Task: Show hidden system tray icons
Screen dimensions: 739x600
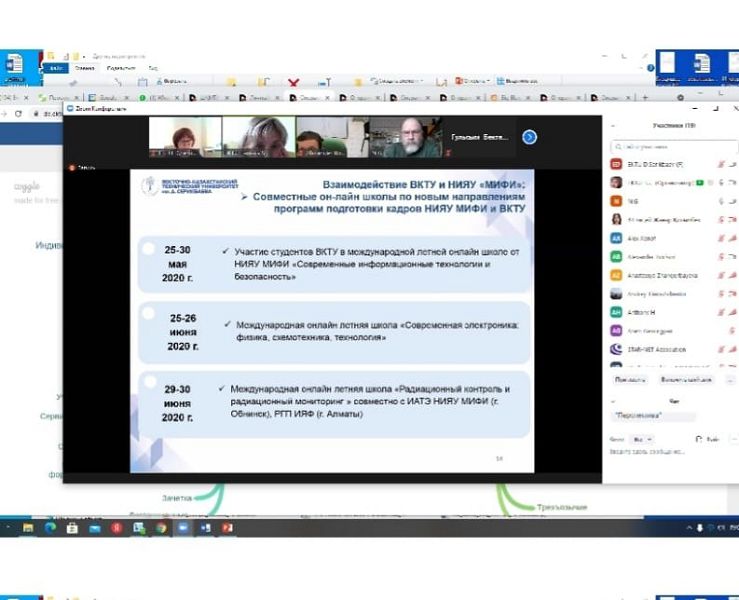Action: pos(689,528)
